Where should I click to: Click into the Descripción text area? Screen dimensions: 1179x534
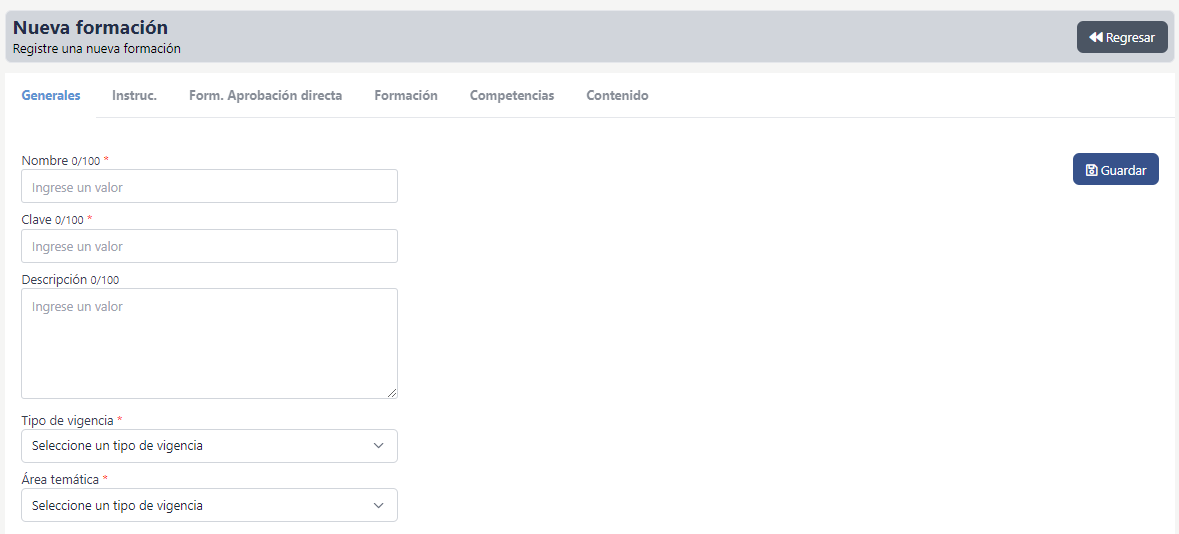point(209,343)
